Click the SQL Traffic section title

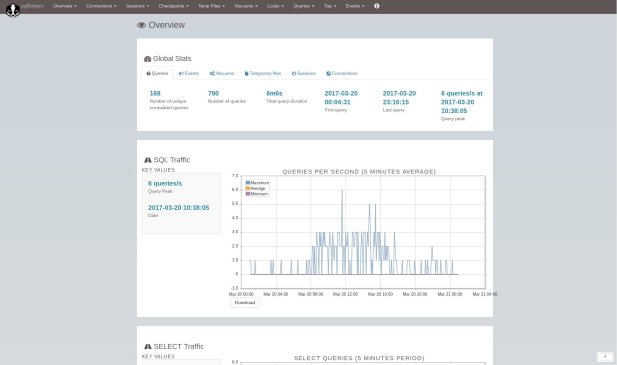tap(172, 160)
